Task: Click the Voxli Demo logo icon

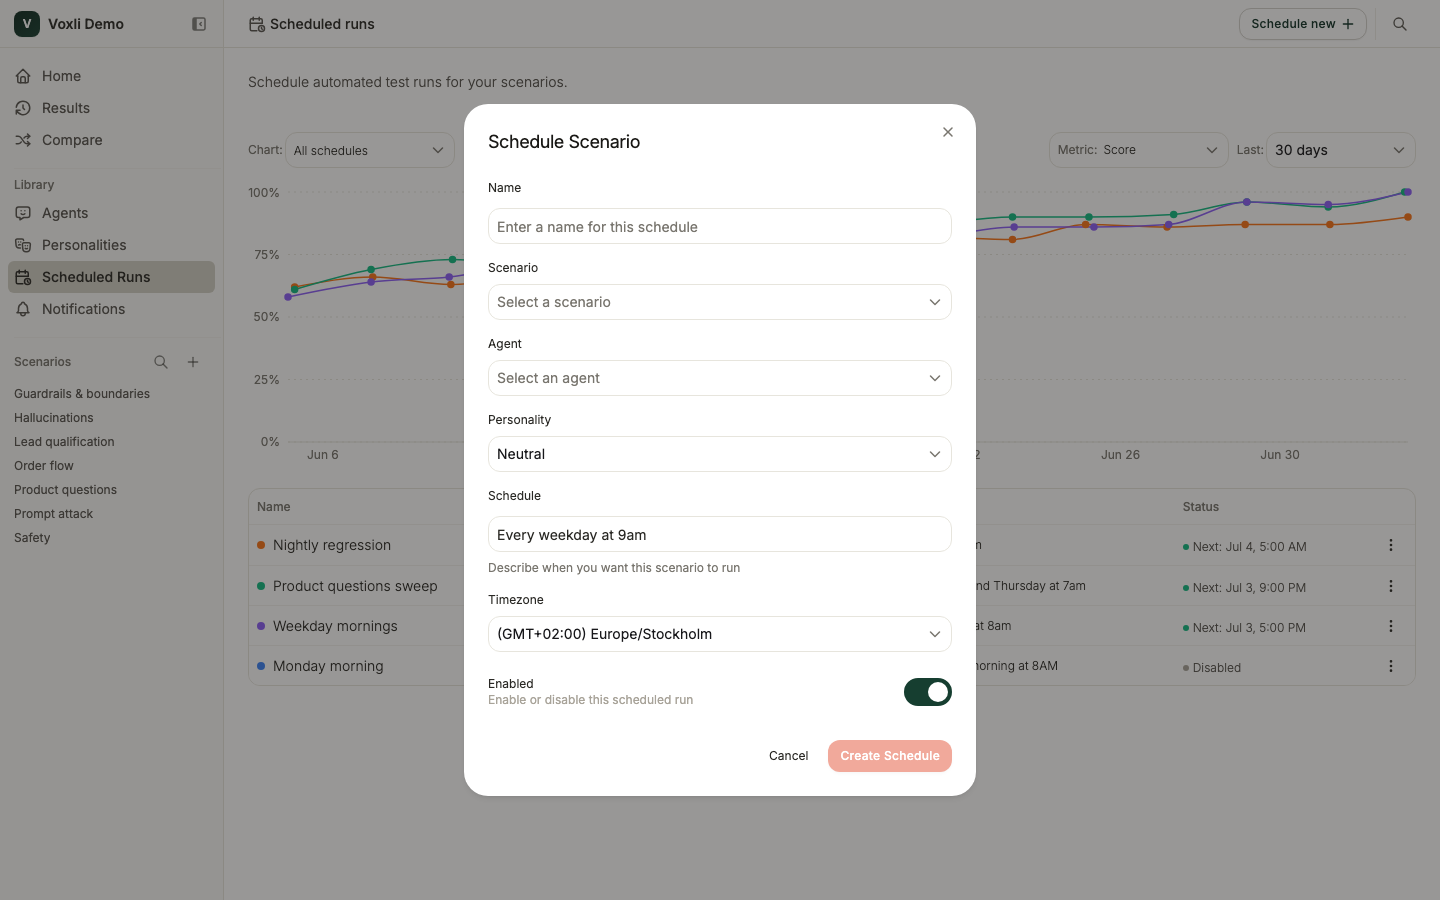Action: click(27, 24)
